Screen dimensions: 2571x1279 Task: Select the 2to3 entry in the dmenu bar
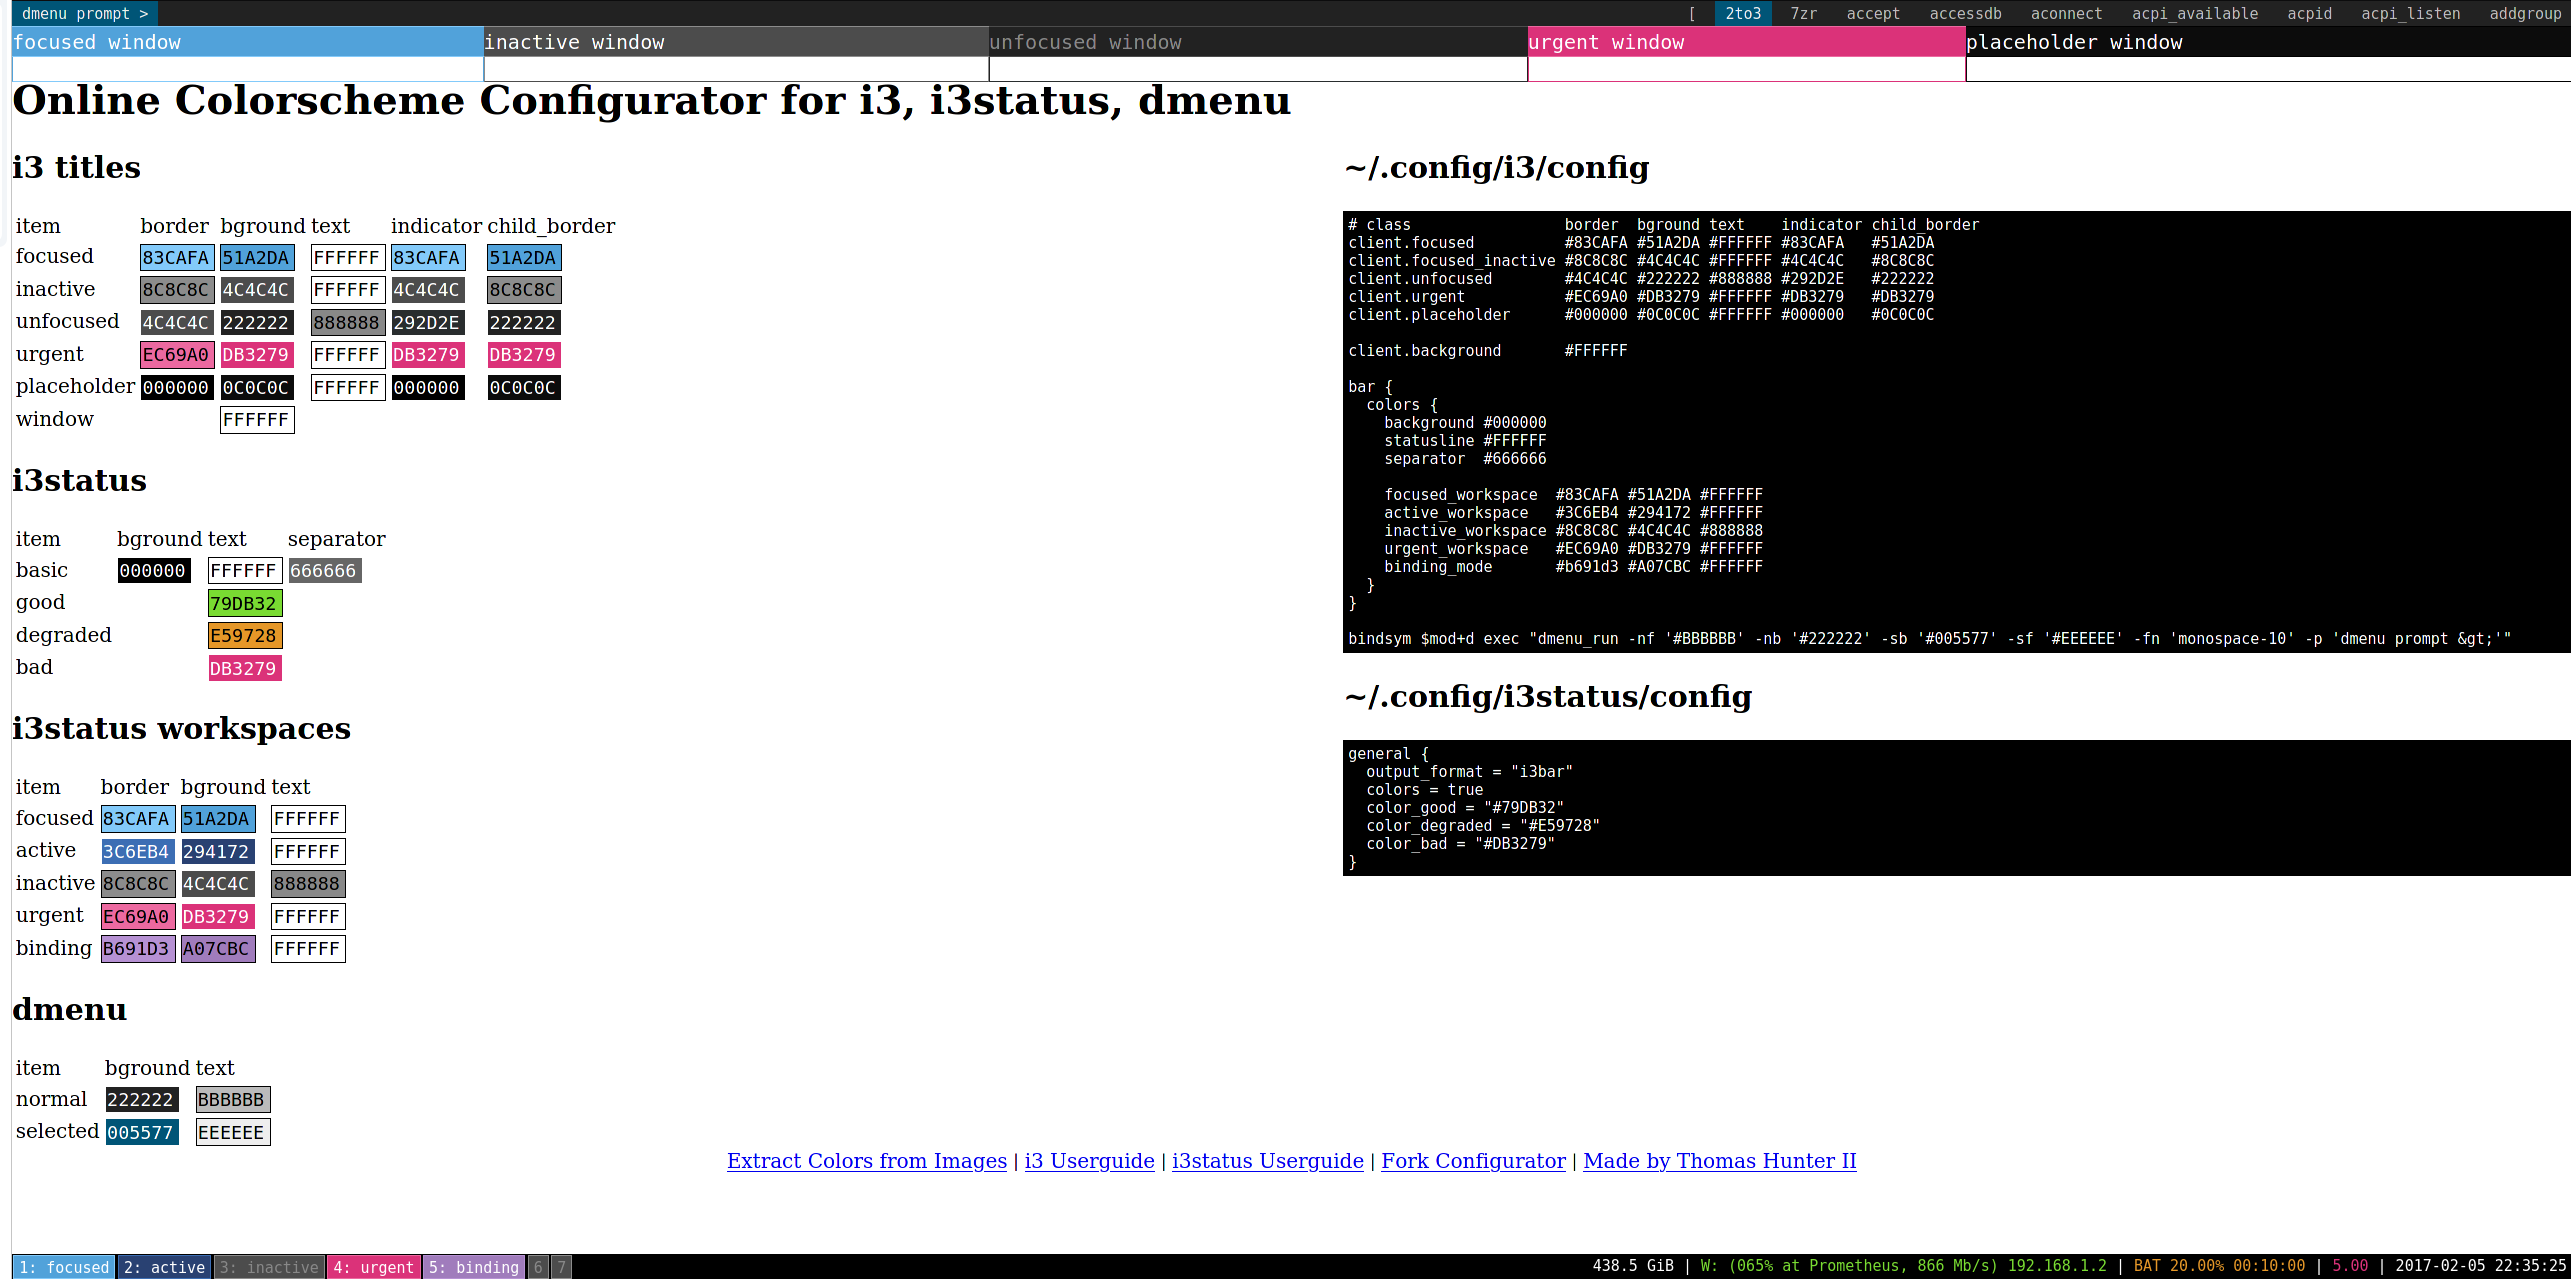1743,13
